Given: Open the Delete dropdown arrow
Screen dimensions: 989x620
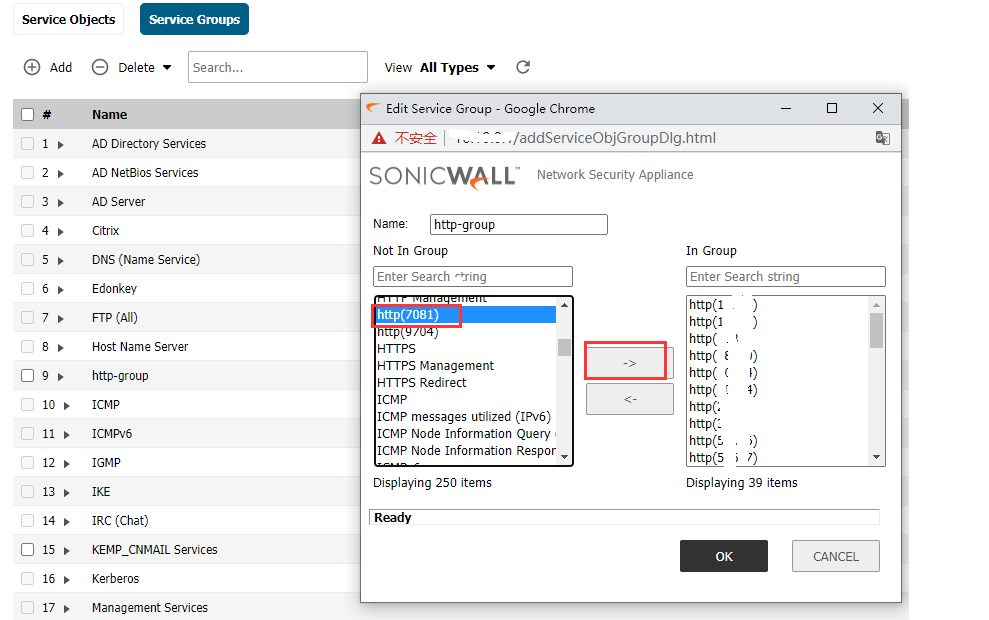Looking at the screenshot, I should 167,68.
